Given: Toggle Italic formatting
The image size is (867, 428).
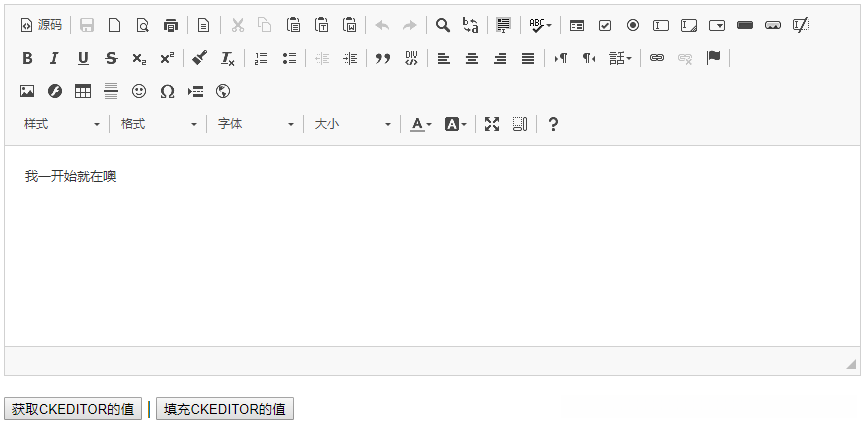Looking at the screenshot, I should (55, 58).
